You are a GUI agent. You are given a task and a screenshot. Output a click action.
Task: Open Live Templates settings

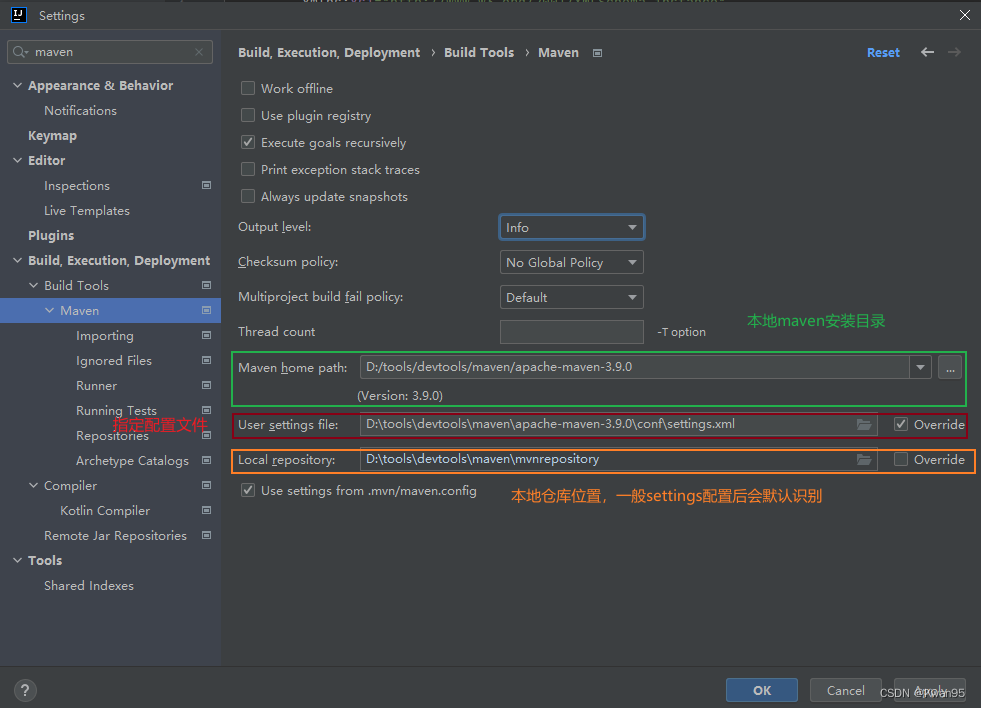coord(87,211)
